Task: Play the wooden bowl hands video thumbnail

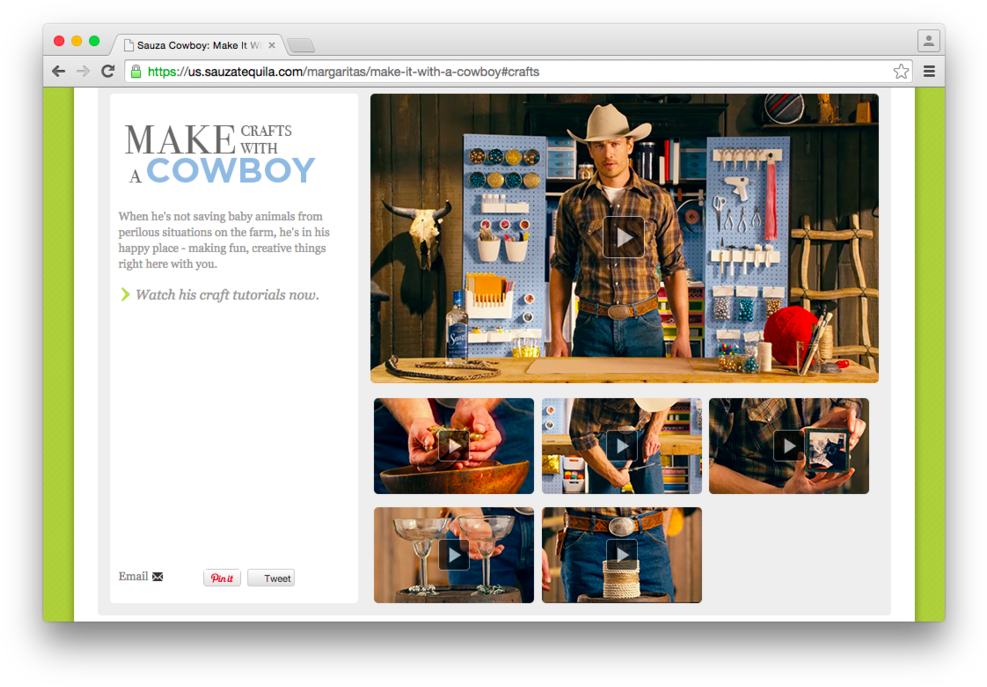Action: point(453,446)
